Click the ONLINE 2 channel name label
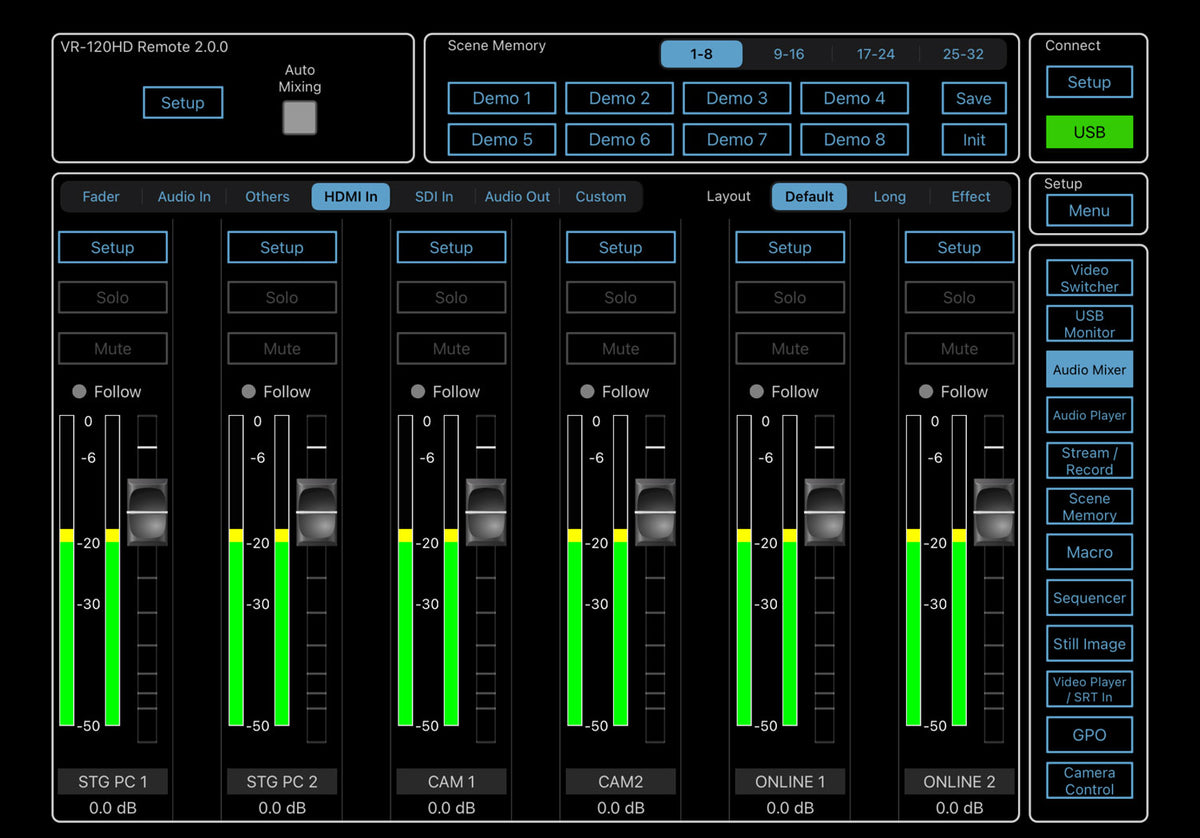 point(959,782)
